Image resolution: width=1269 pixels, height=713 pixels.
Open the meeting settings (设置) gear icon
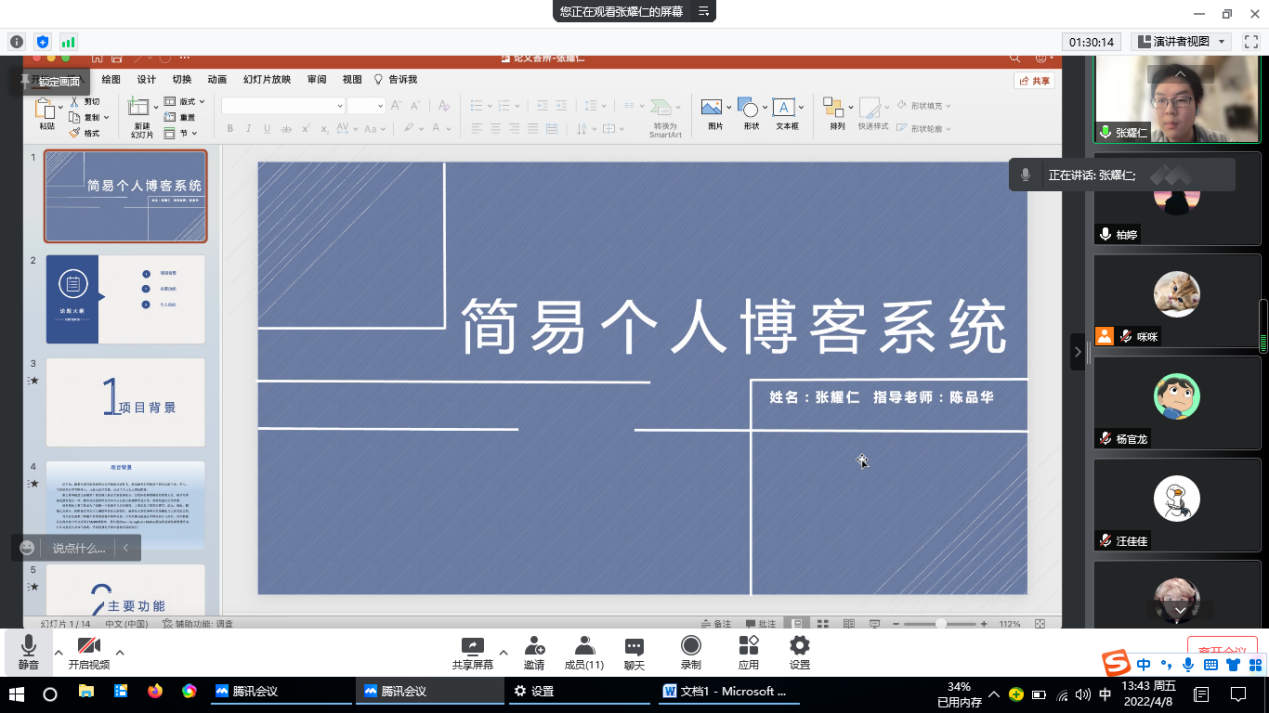coord(799,645)
